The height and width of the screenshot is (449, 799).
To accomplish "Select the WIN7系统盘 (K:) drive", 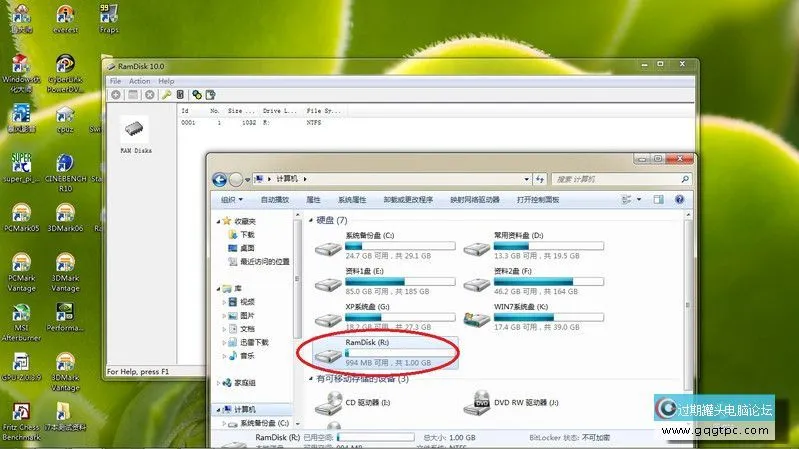I will click(x=534, y=317).
